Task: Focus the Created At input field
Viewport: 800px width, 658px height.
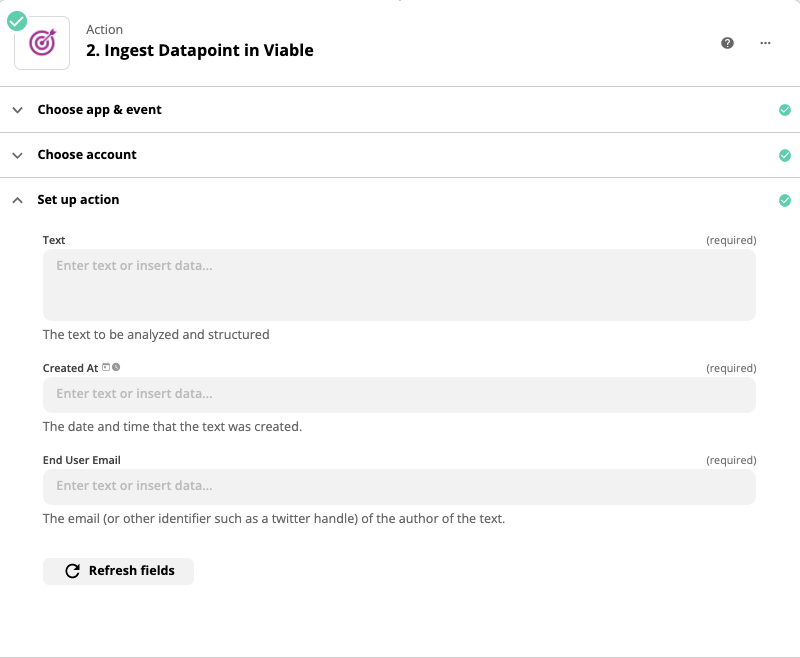Action: (x=399, y=395)
